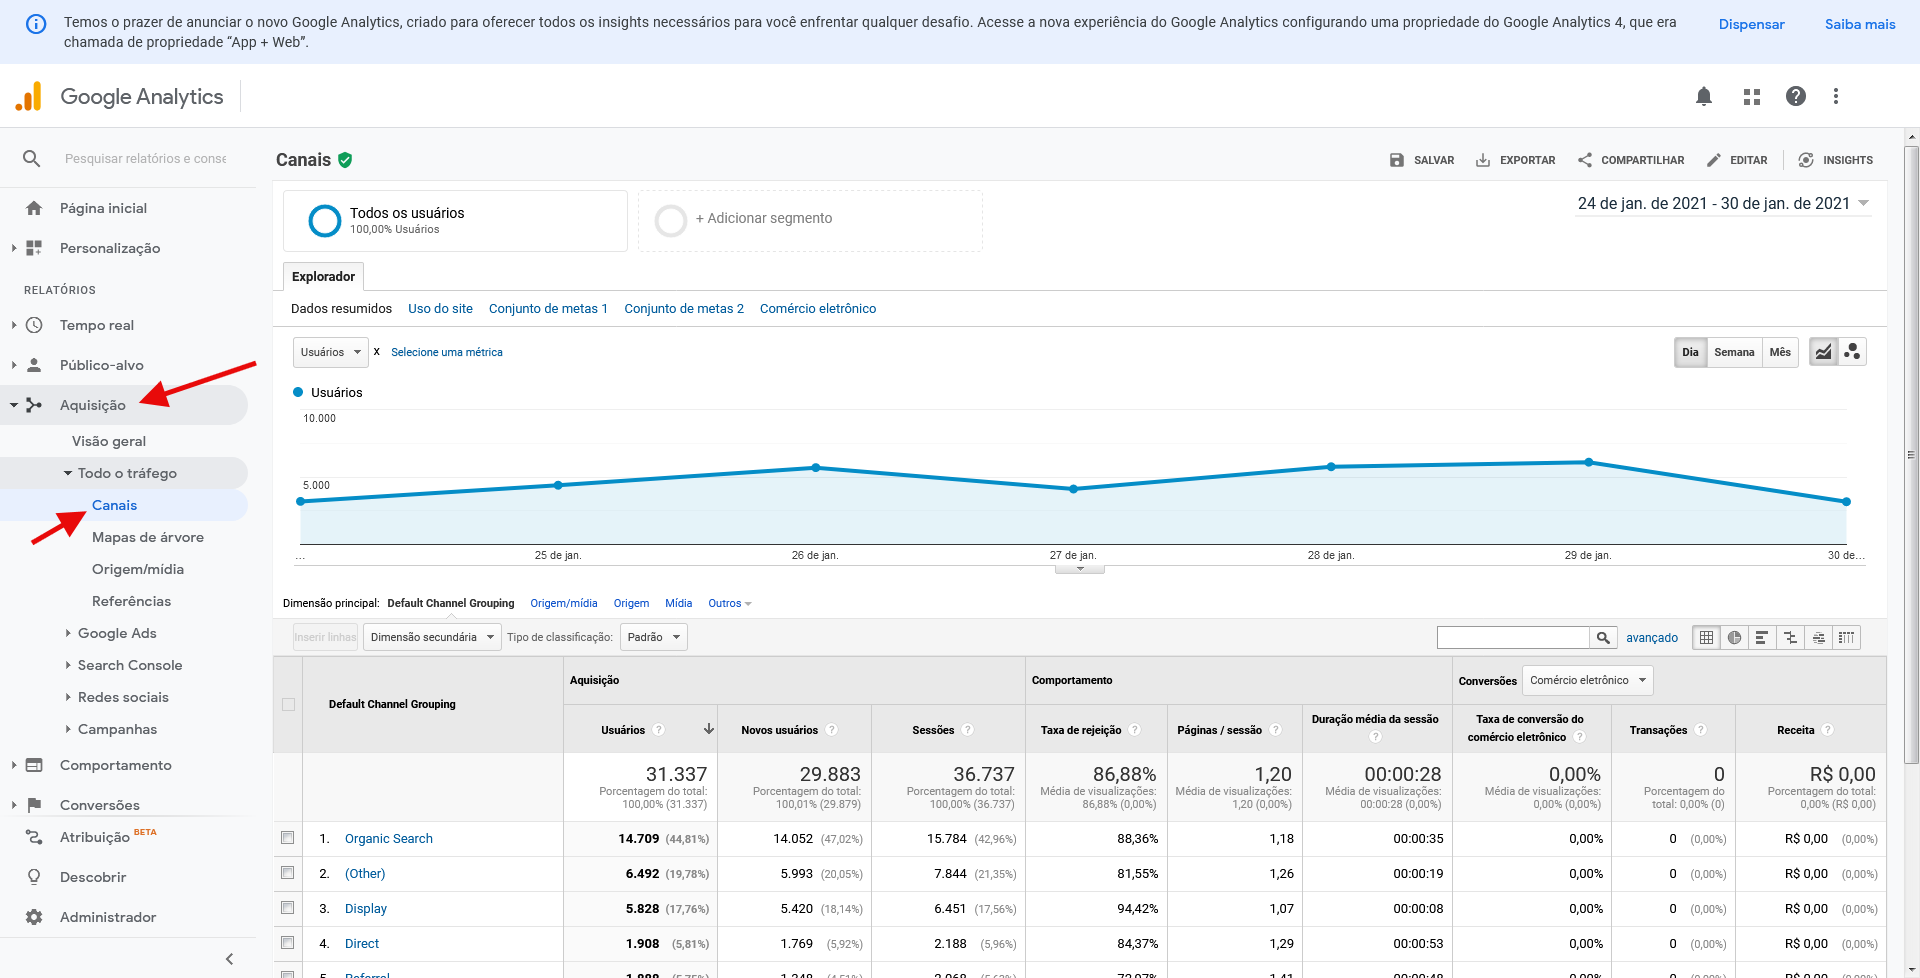Open the top Comércio eletrônico tab
The image size is (1920, 978).
(818, 308)
